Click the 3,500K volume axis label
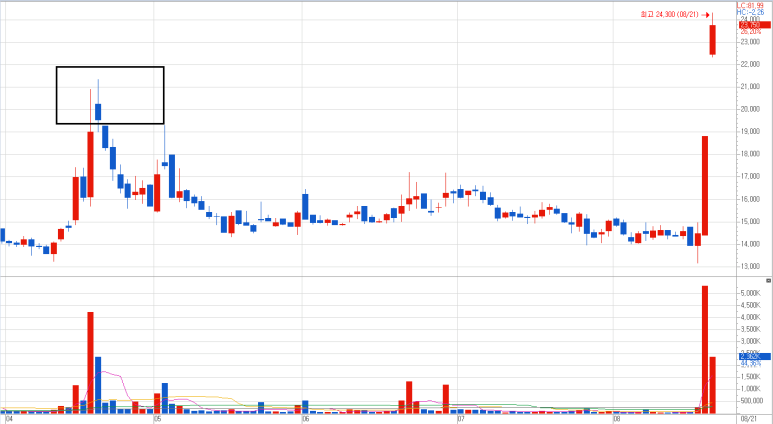This screenshot has width=773, height=424. [x=750, y=329]
